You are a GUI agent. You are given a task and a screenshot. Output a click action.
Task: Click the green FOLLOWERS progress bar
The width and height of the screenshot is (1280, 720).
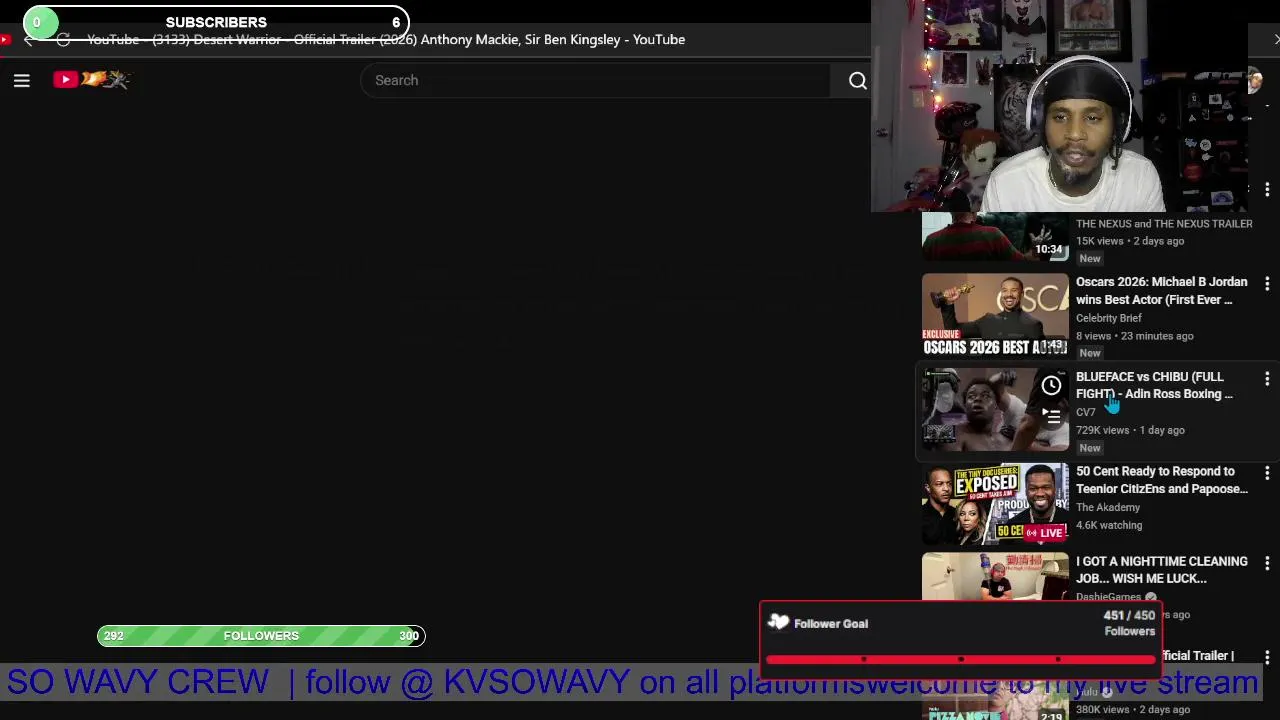[x=261, y=636]
